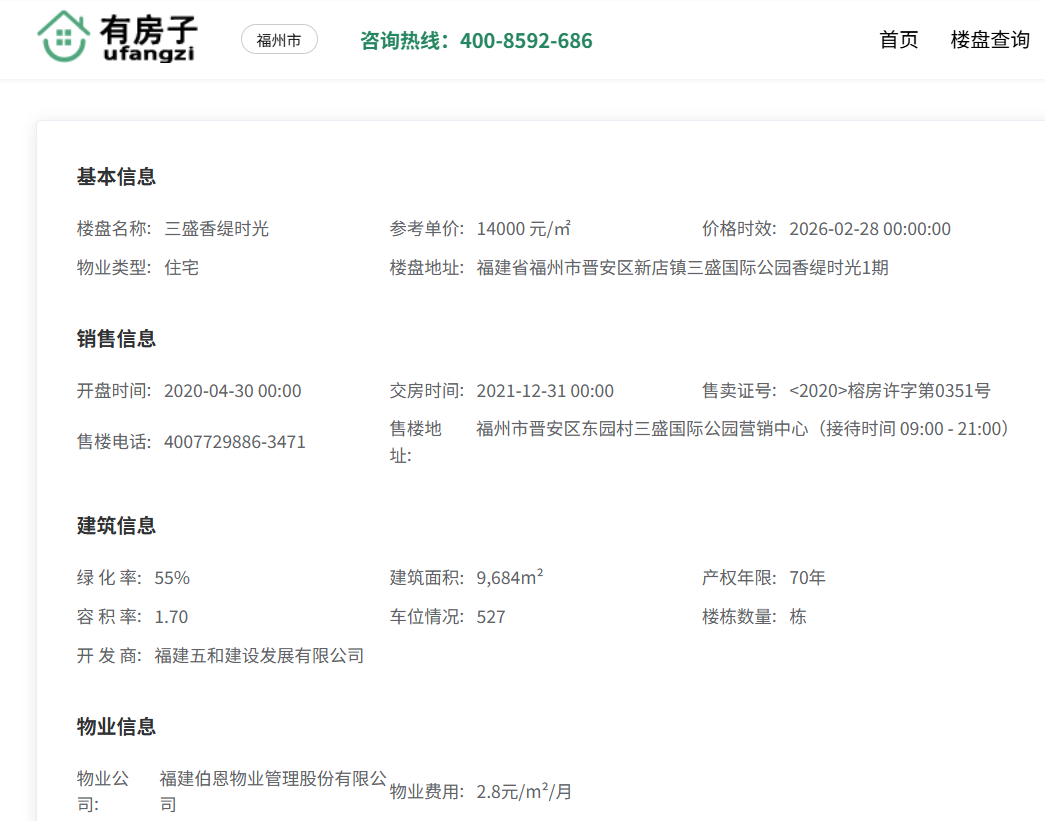
Task: Click the 售楼电话 number 4007729886-3471
Action: (235, 442)
